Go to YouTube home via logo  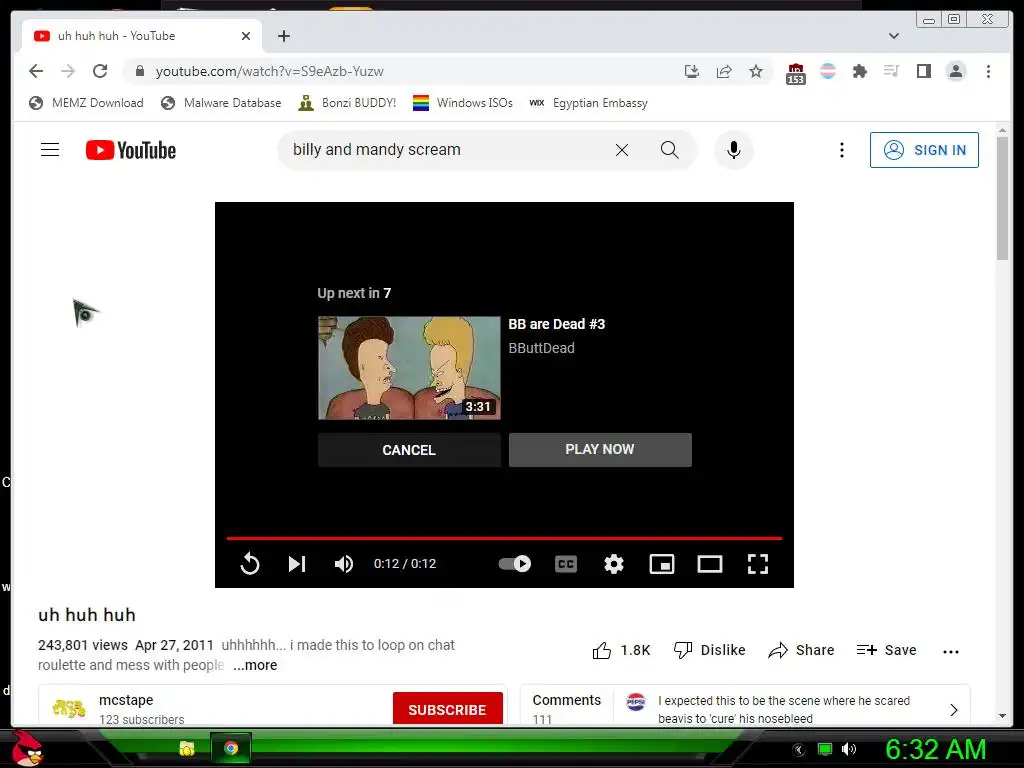pyautogui.click(x=131, y=150)
